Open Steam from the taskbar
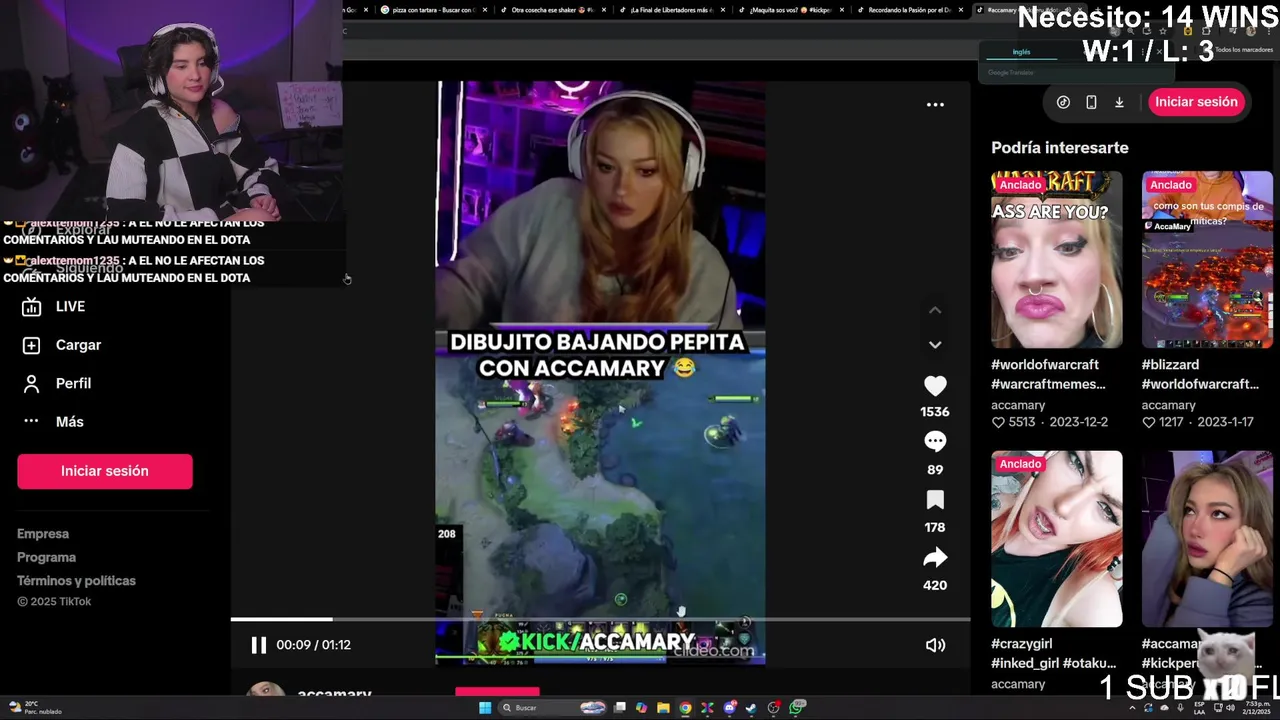The image size is (1280, 720). pyautogui.click(x=751, y=708)
